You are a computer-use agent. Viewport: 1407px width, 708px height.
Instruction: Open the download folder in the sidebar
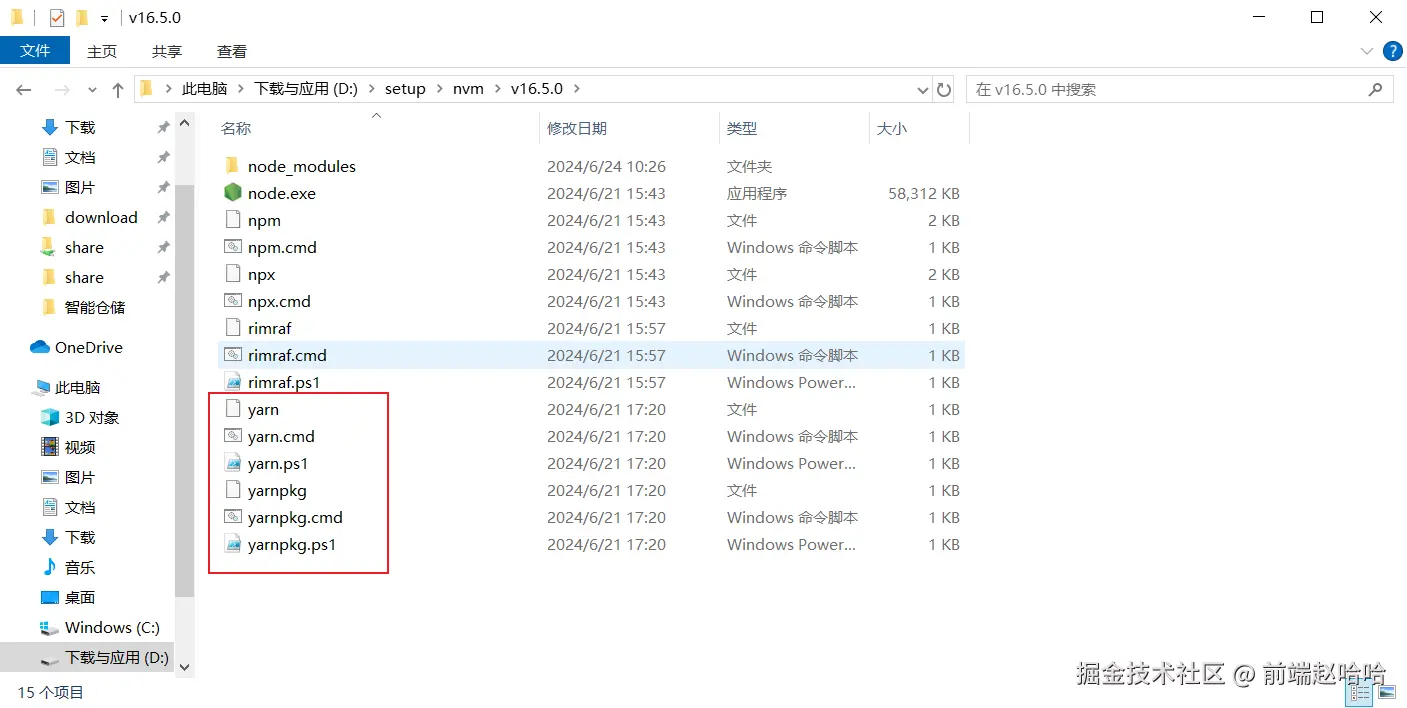pos(101,217)
